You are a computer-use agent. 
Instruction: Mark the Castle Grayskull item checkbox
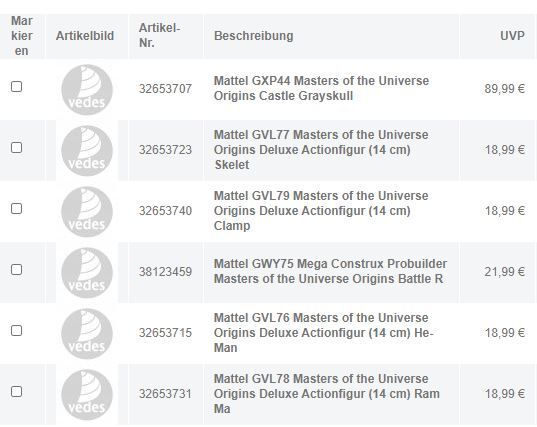(x=16, y=87)
